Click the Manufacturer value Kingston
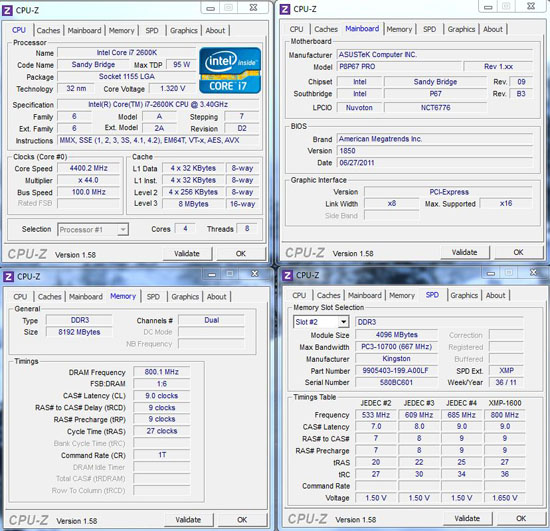The image size is (550, 531). (396, 358)
